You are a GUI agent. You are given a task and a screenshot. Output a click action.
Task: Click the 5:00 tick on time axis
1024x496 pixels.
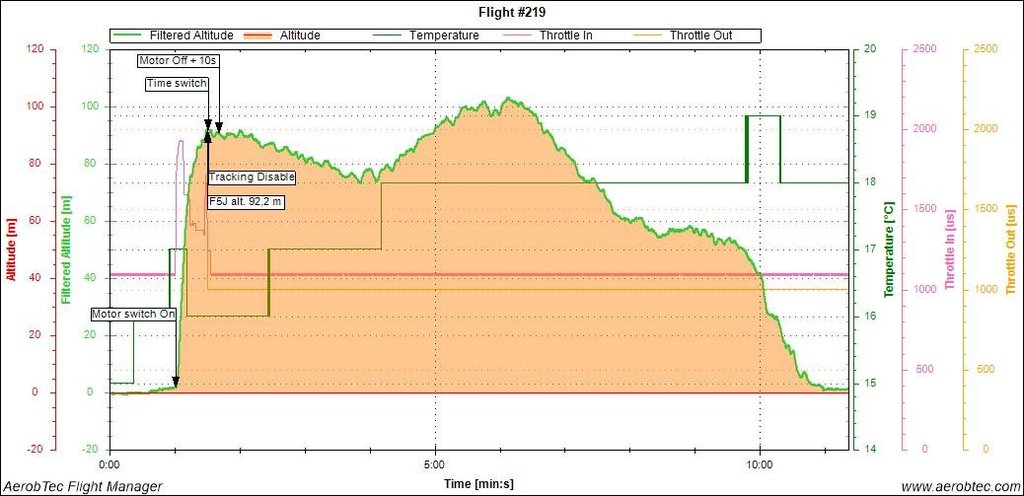pyautogui.click(x=435, y=464)
